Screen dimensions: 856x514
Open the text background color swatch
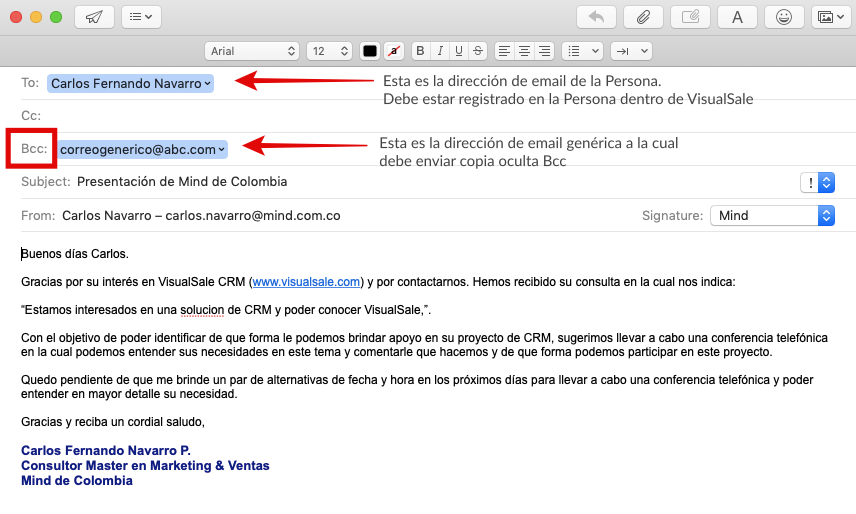(x=394, y=51)
